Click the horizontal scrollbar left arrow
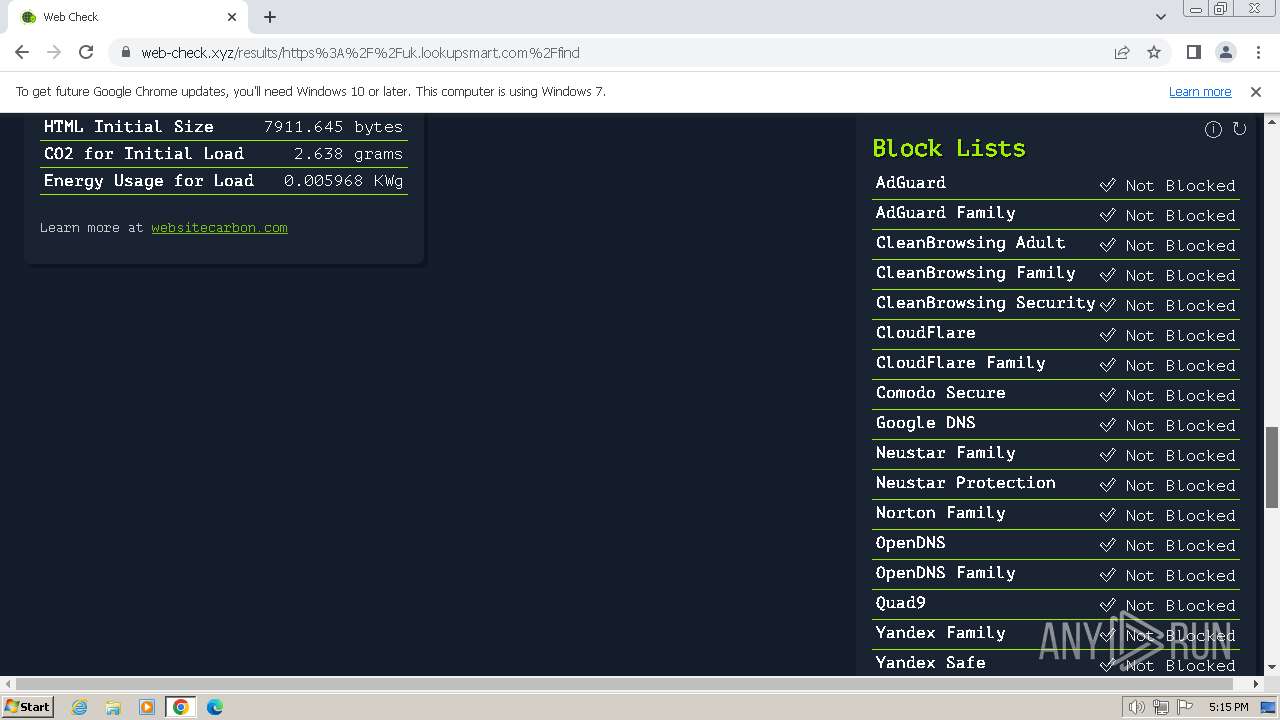This screenshot has height=720, width=1280. (x=7, y=684)
